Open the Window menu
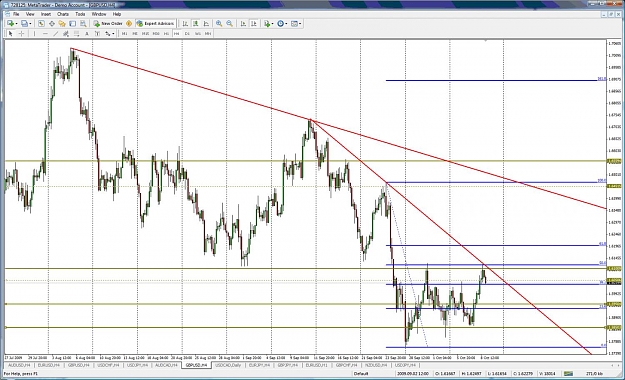 click(x=99, y=14)
